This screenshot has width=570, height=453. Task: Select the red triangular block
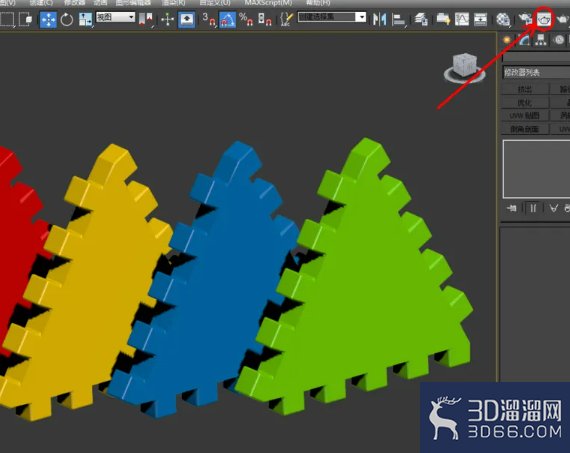click(x=13, y=233)
